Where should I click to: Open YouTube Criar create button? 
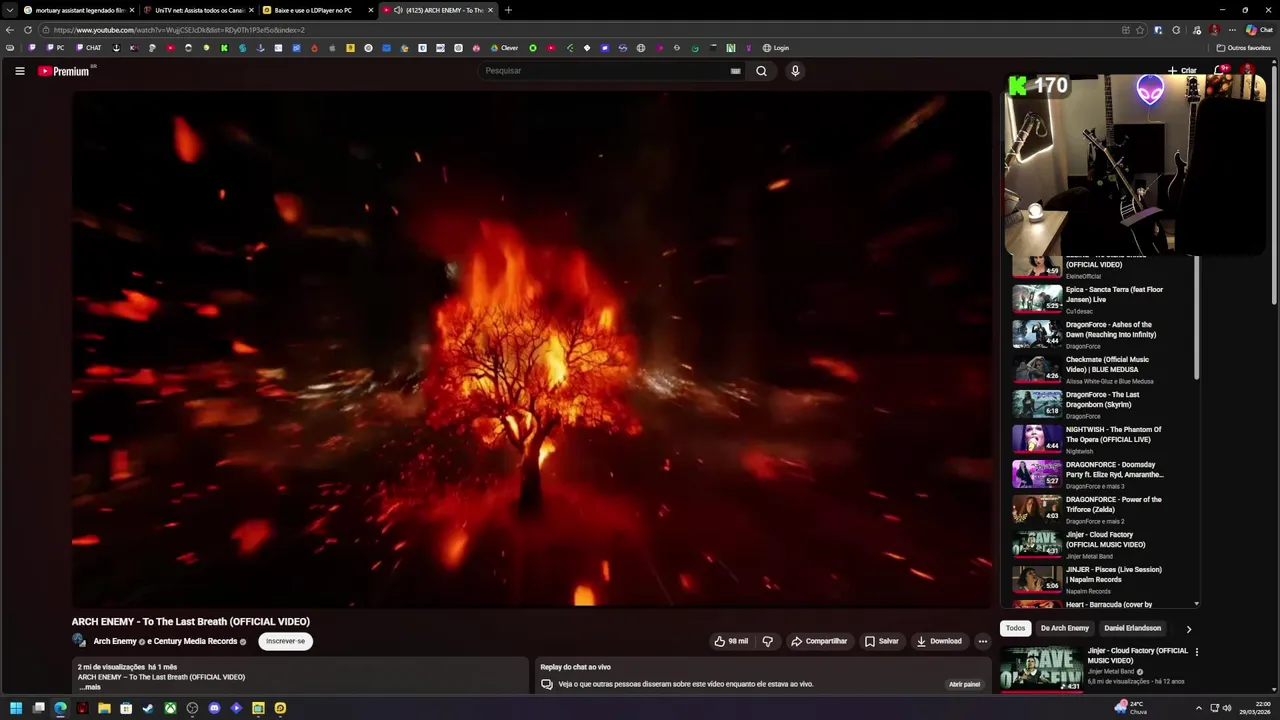pos(1182,71)
